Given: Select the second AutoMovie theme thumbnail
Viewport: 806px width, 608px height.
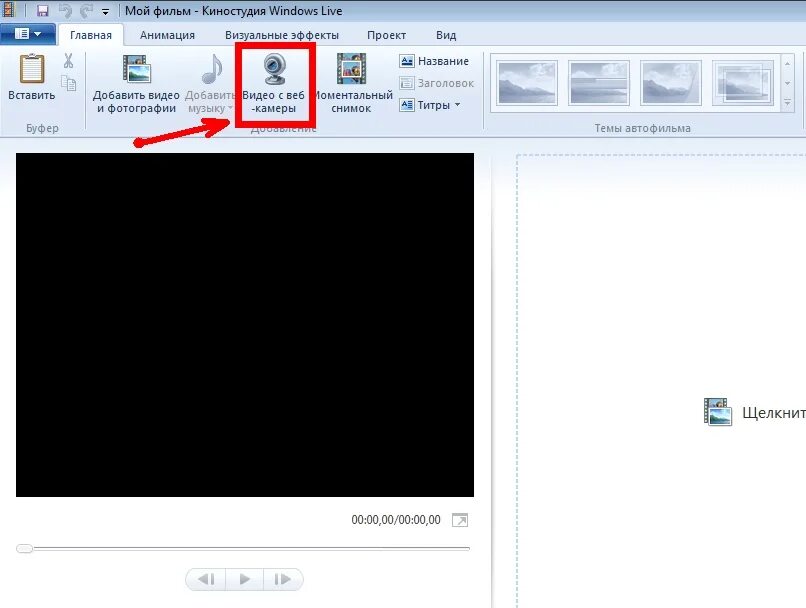Looking at the screenshot, I should coord(599,83).
